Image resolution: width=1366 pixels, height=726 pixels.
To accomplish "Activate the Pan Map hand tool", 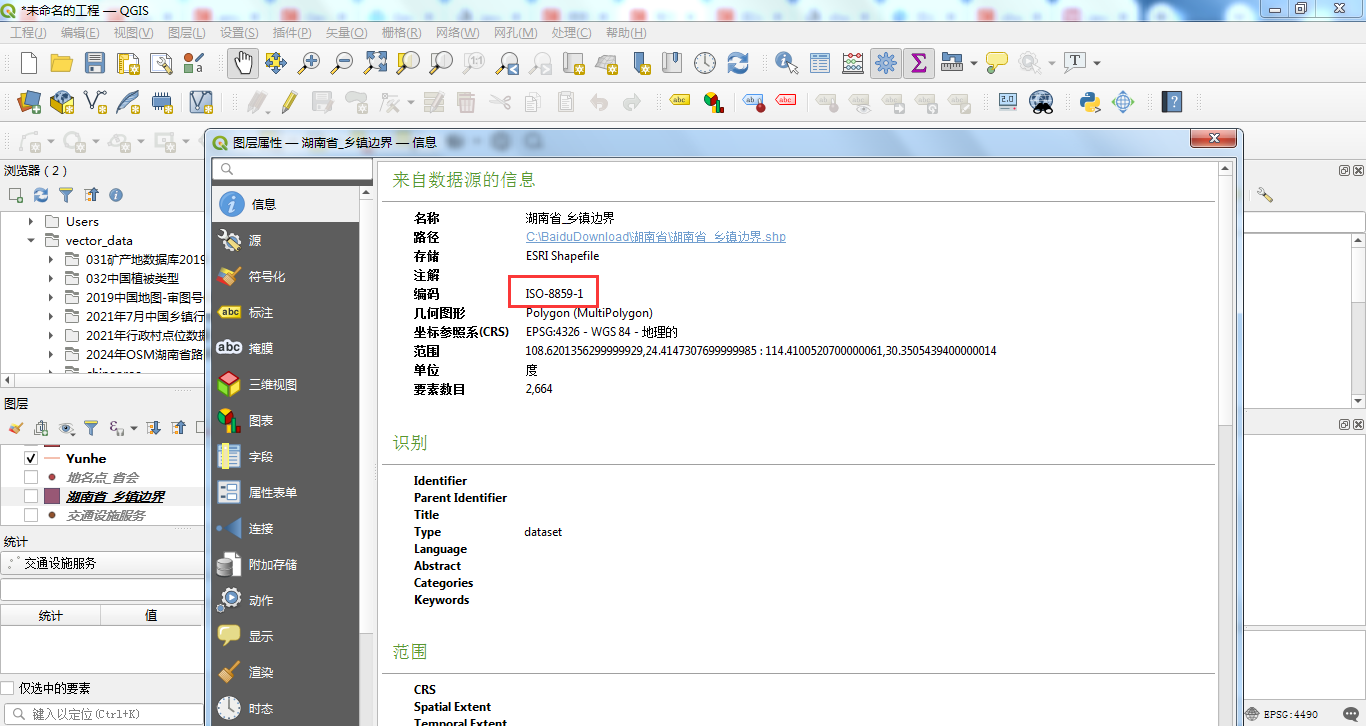I will pos(242,63).
